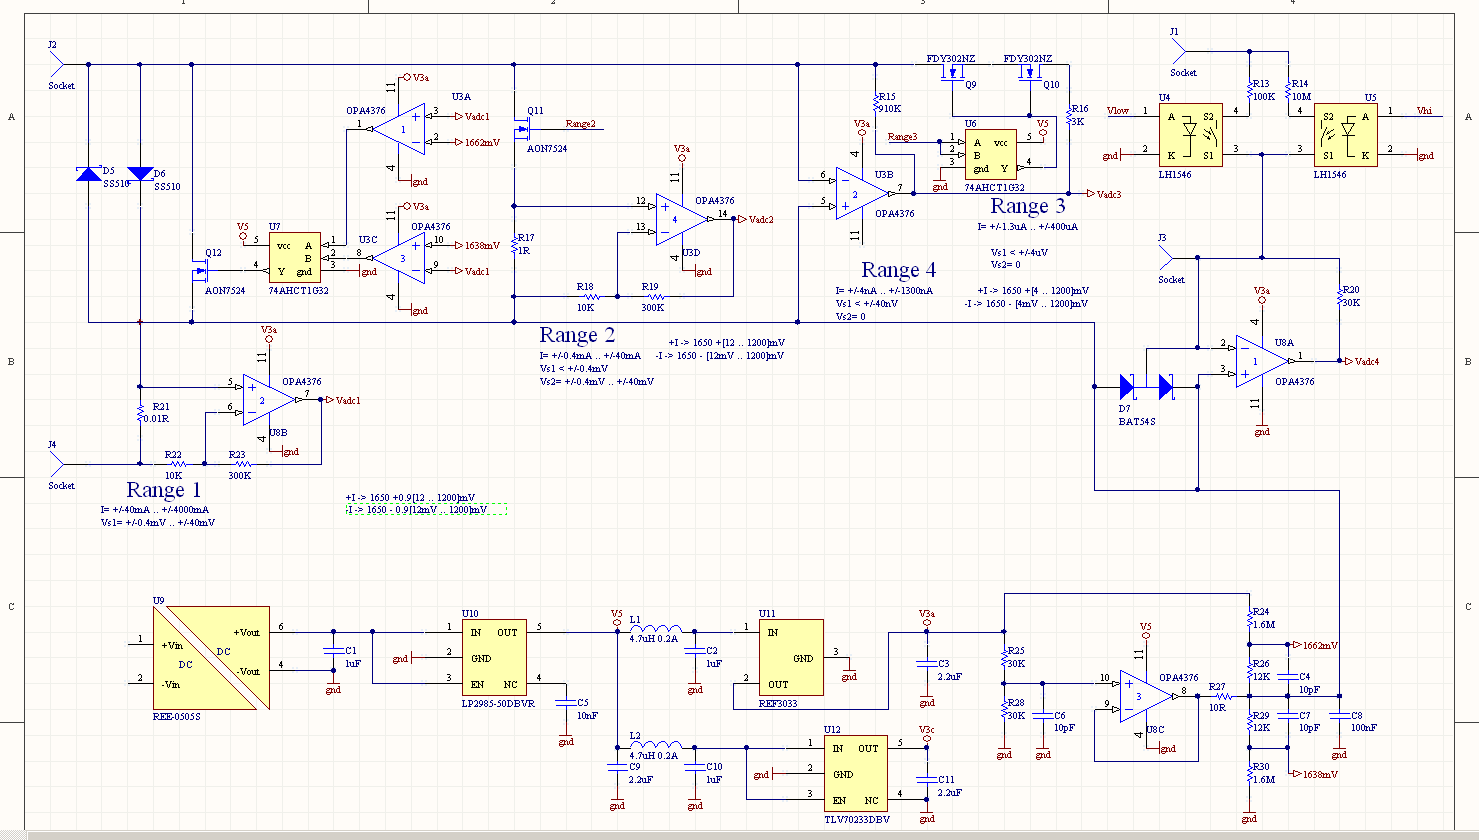The width and height of the screenshot is (1479, 840).
Task: Select the REE-0505S DC-DC converter U9
Action: [210, 658]
